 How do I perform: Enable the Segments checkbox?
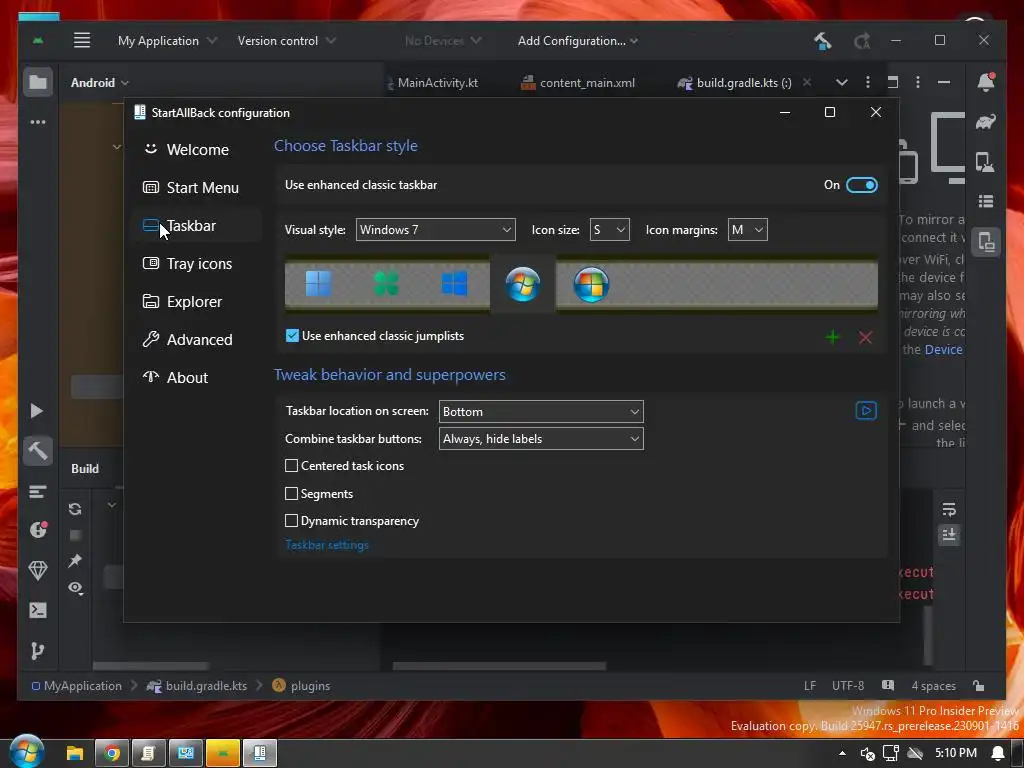[x=291, y=494]
